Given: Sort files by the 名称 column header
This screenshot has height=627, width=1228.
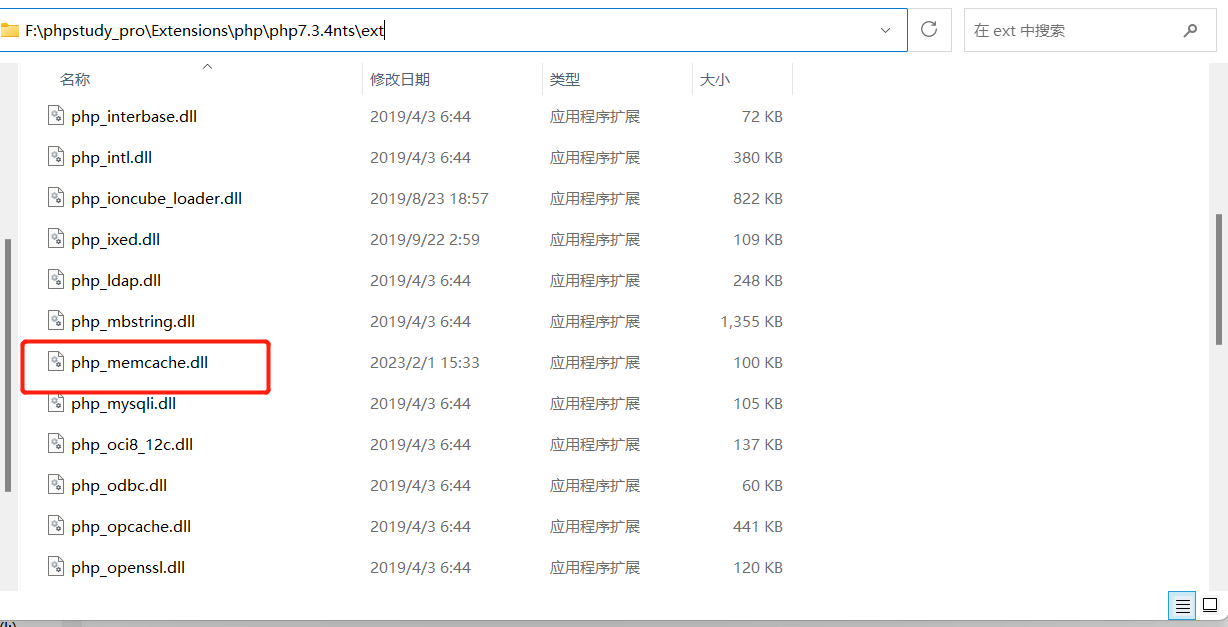Looking at the screenshot, I should (x=75, y=80).
